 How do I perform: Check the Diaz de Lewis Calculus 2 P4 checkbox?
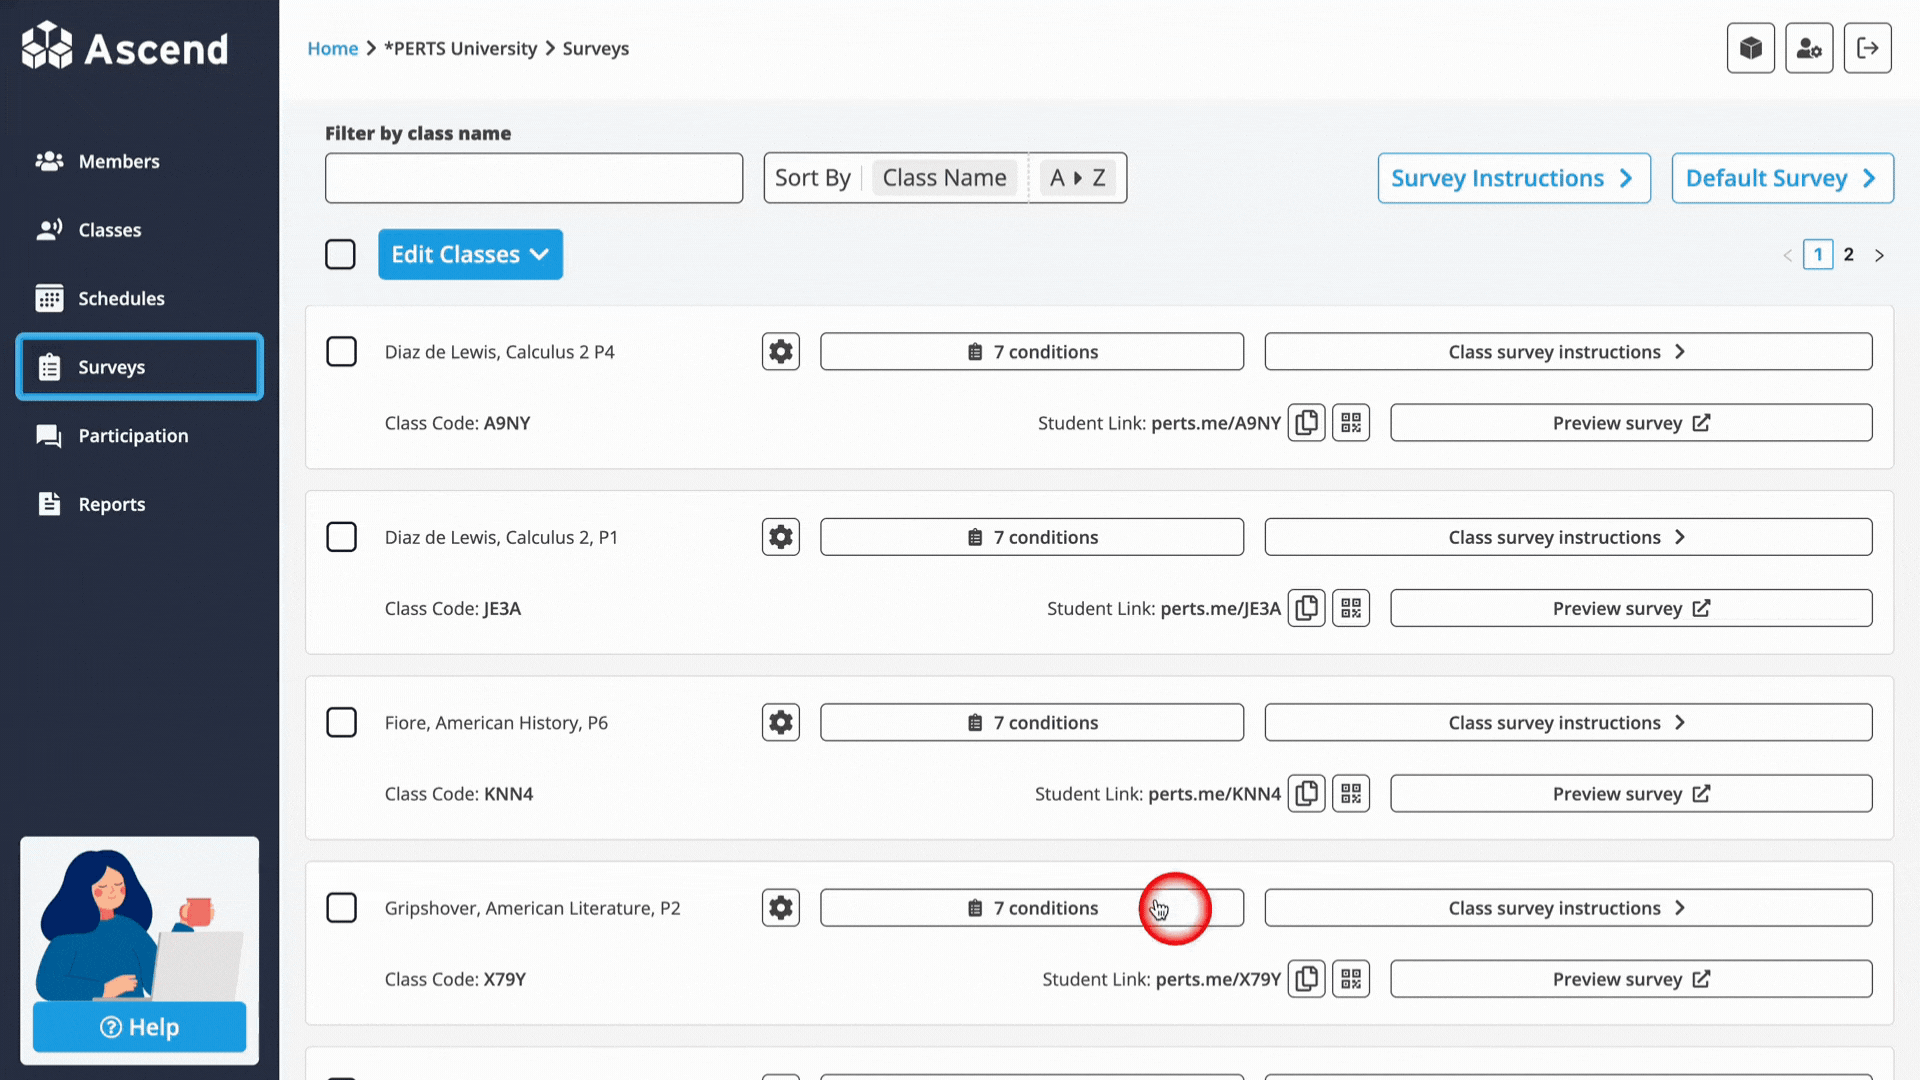(341, 352)
